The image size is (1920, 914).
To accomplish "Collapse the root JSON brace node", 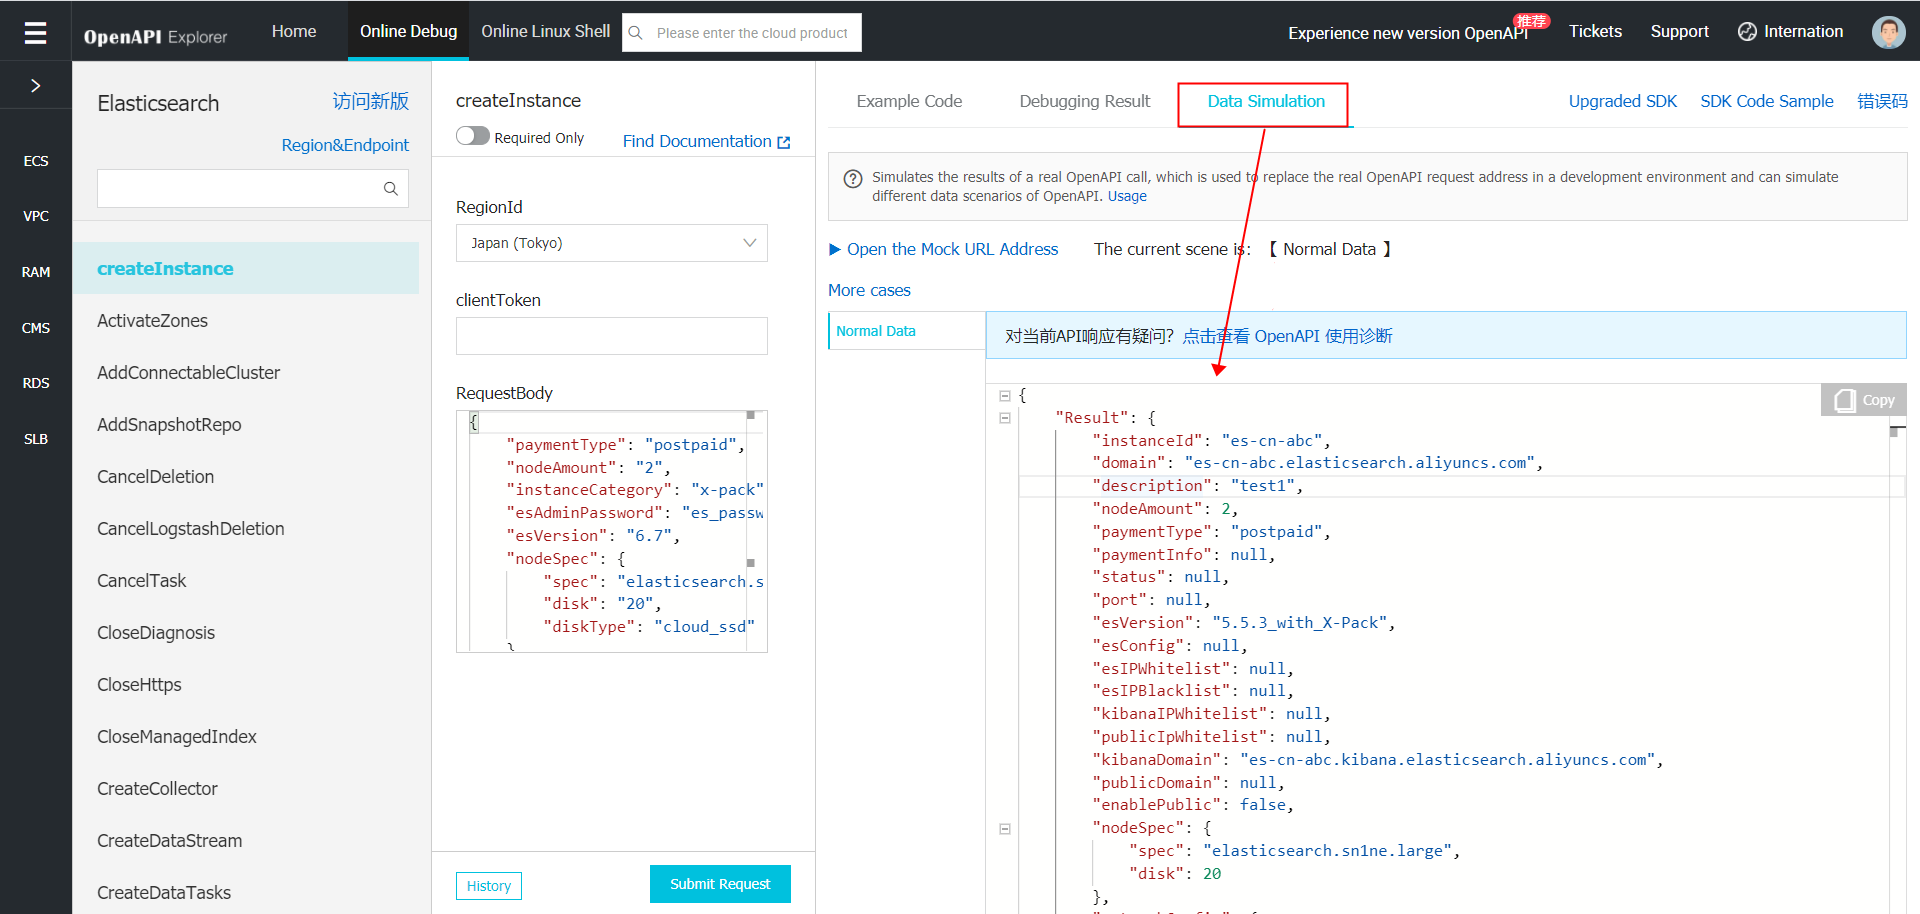I will pyautogui.click(x=1005, y=396).
